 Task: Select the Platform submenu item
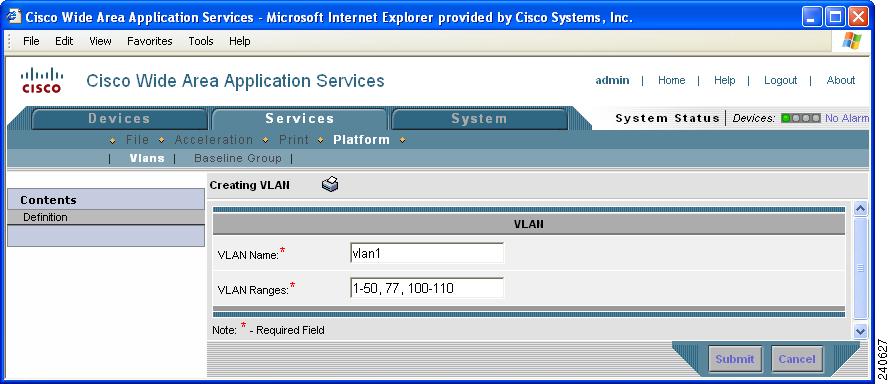[x=362, y=140]
